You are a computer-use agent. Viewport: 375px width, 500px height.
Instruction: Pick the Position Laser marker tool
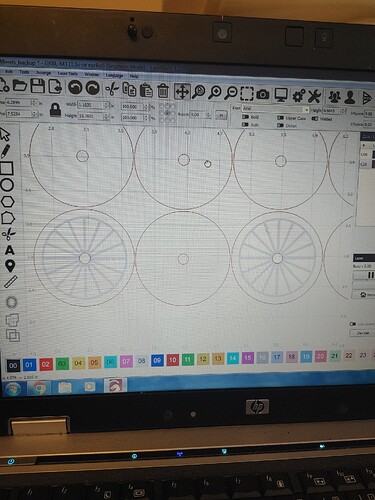[x=10, y=266]
